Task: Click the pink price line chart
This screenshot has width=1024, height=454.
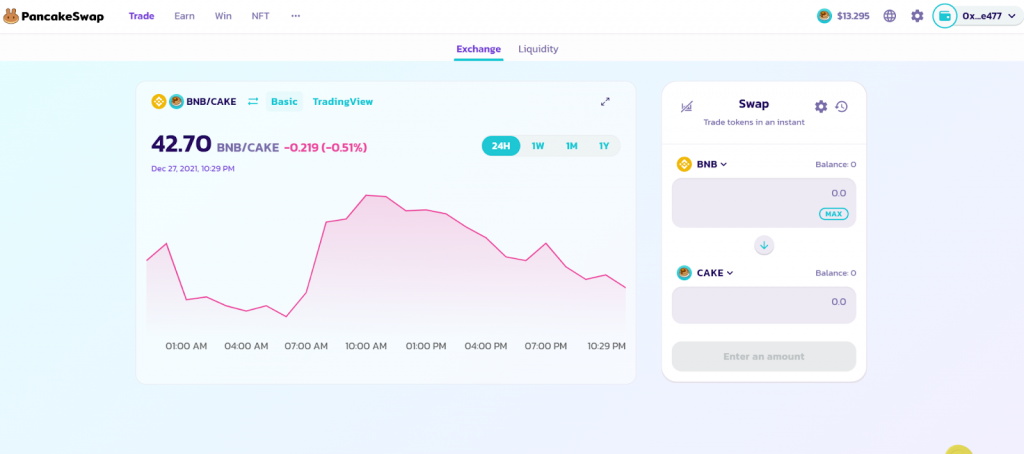Action: point(385,258)
